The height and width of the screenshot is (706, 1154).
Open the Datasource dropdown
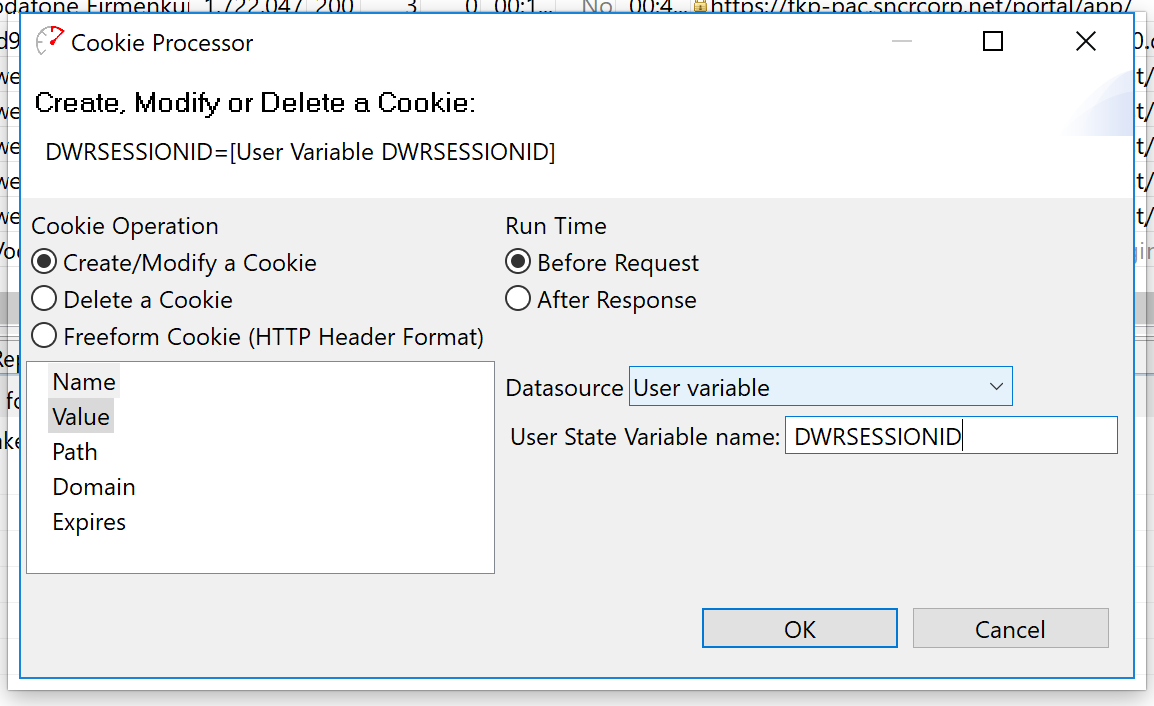click(x=821, y=386)
